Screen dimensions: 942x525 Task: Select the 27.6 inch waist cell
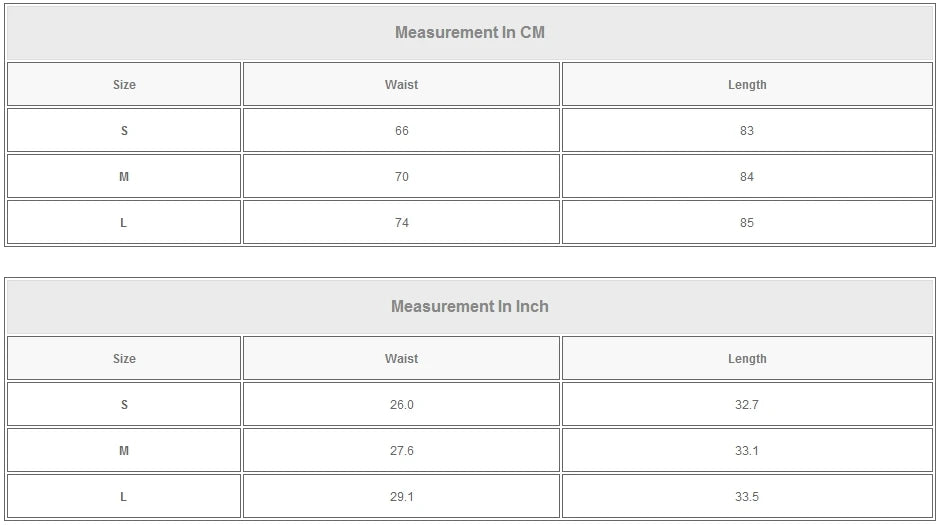(401, 451)
